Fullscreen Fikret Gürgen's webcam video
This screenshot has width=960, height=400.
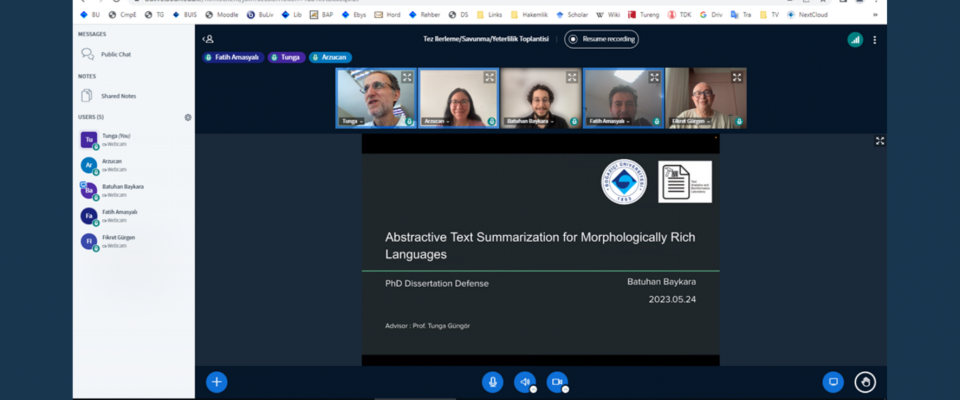pyautogui.click(x=737, y=77)
